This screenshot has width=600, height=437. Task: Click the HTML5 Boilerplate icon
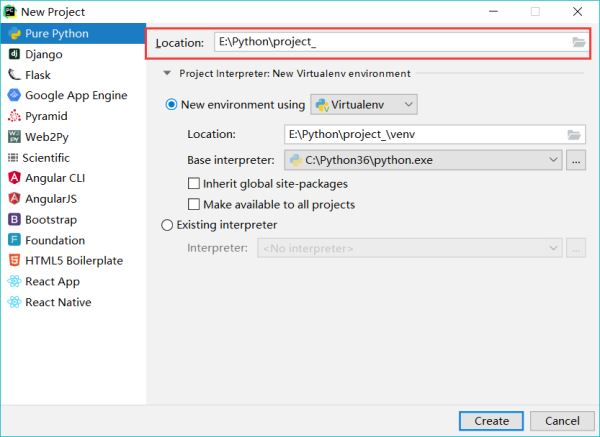(x=14, y=261)
